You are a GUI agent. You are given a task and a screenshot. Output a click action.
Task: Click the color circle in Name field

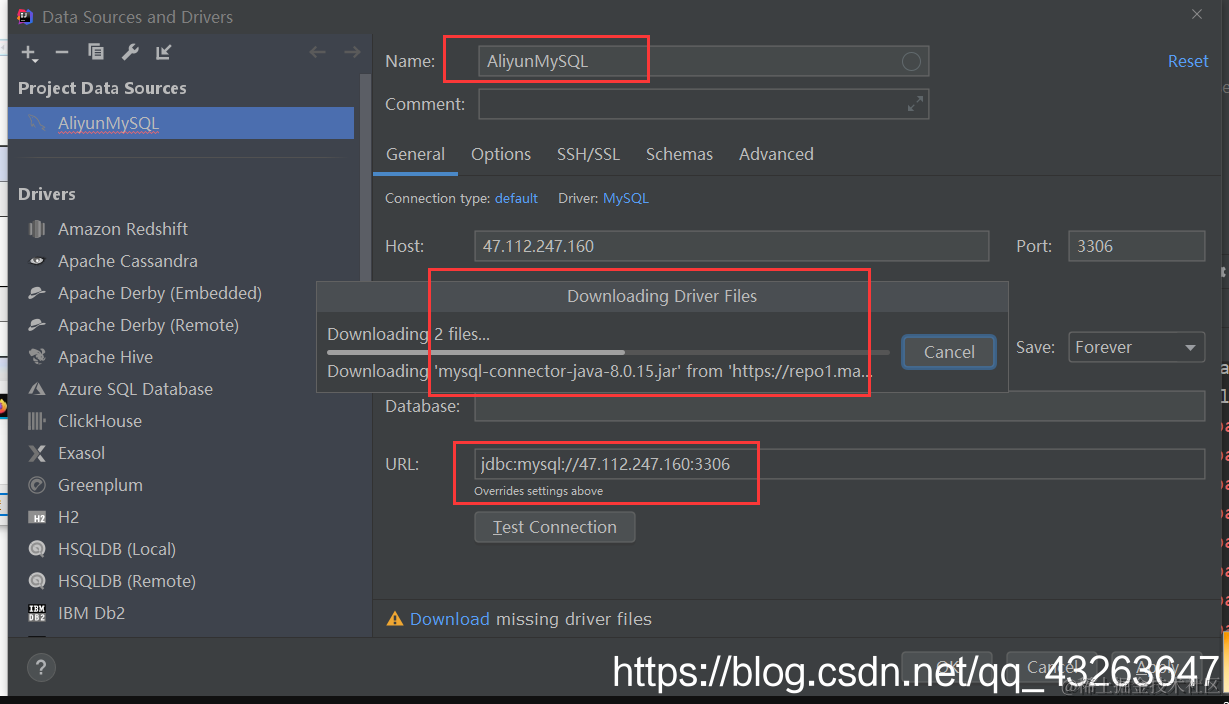(911, 61)
